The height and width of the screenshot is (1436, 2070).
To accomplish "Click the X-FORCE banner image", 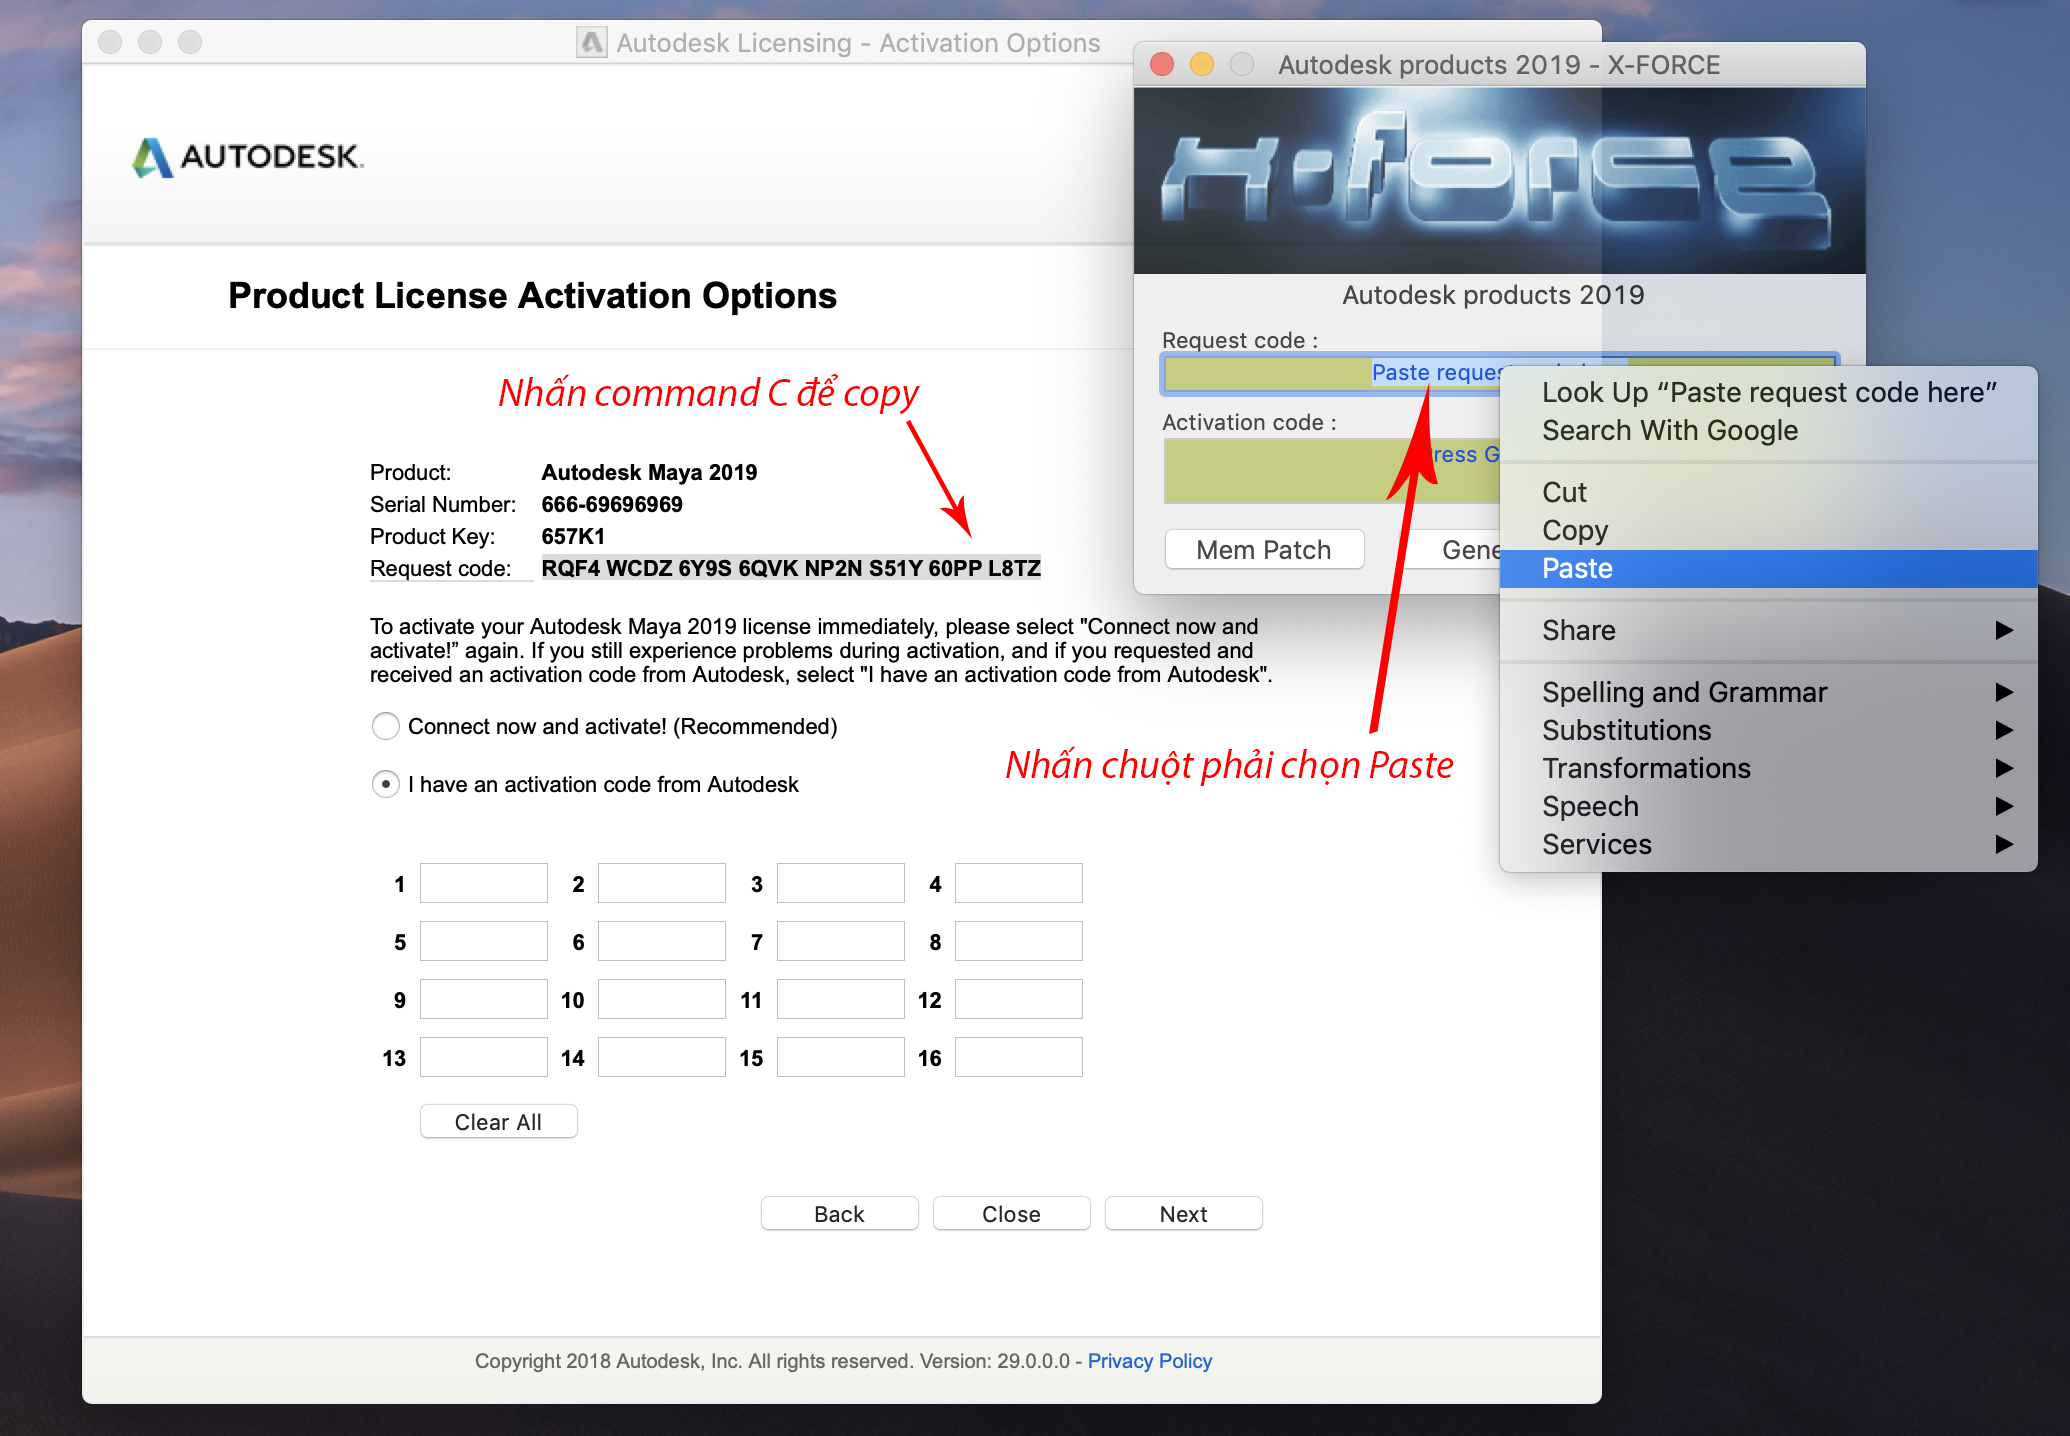I will click(x=1498, y=180).
